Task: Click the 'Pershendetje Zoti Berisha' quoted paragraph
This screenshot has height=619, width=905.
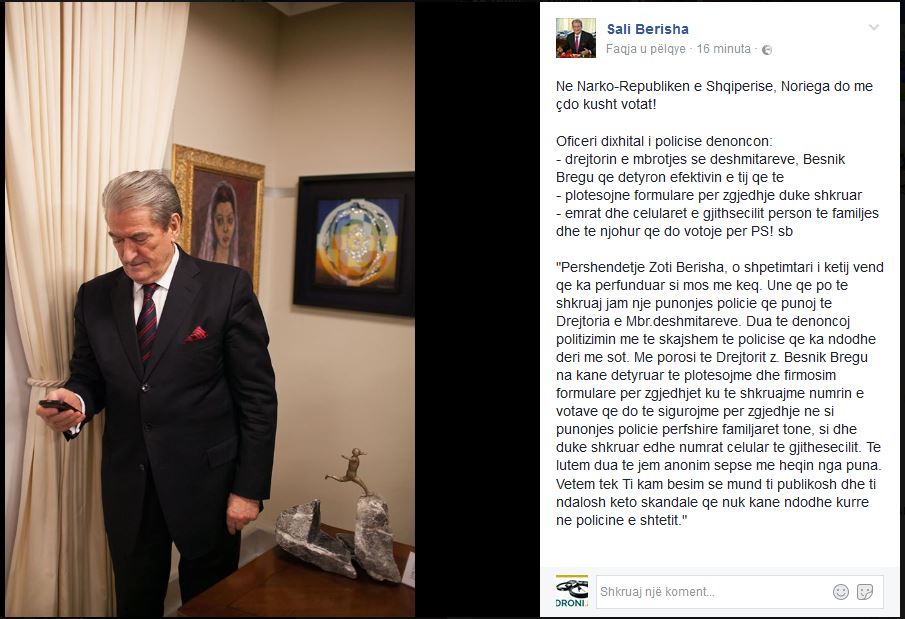Action: pyautogui.click(x=720, y=394)
